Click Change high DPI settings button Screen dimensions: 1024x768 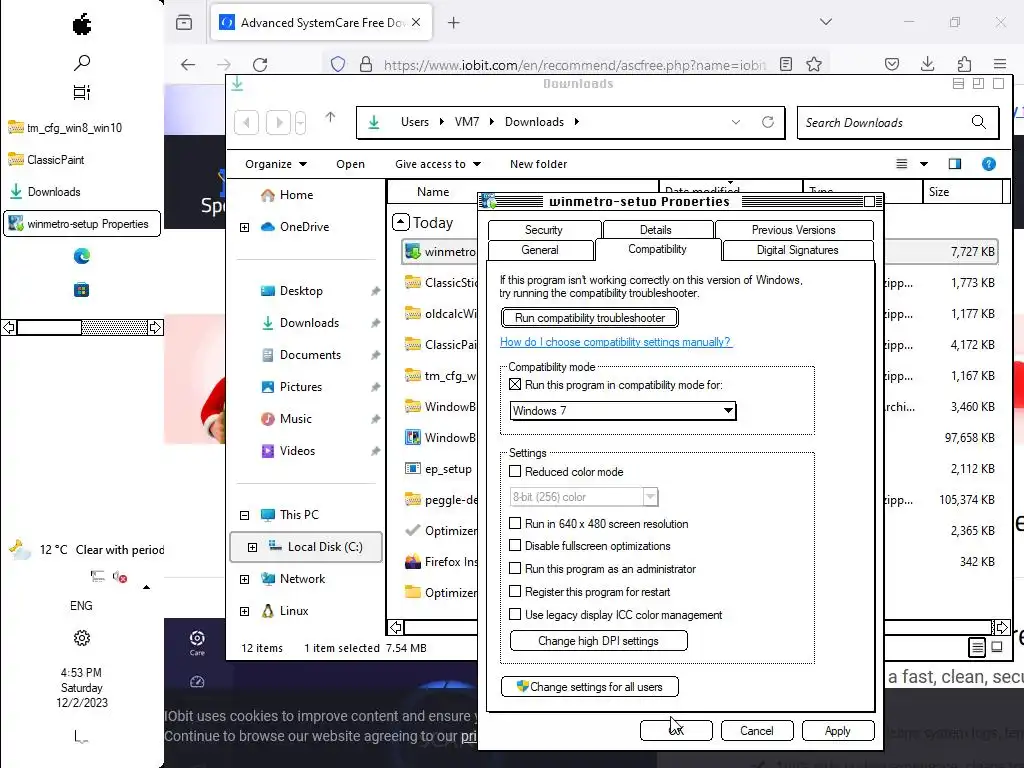pyautogui.click(x=598, y=641)
